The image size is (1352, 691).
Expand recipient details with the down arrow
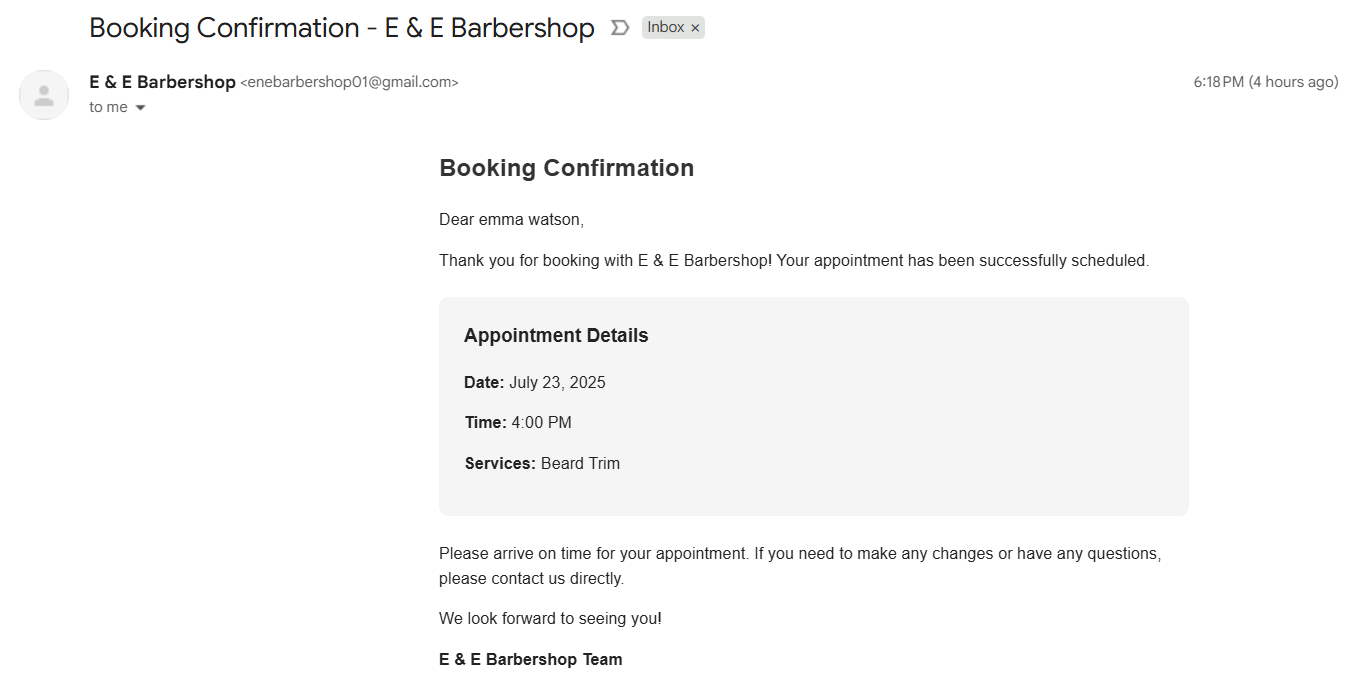[140, 108]
